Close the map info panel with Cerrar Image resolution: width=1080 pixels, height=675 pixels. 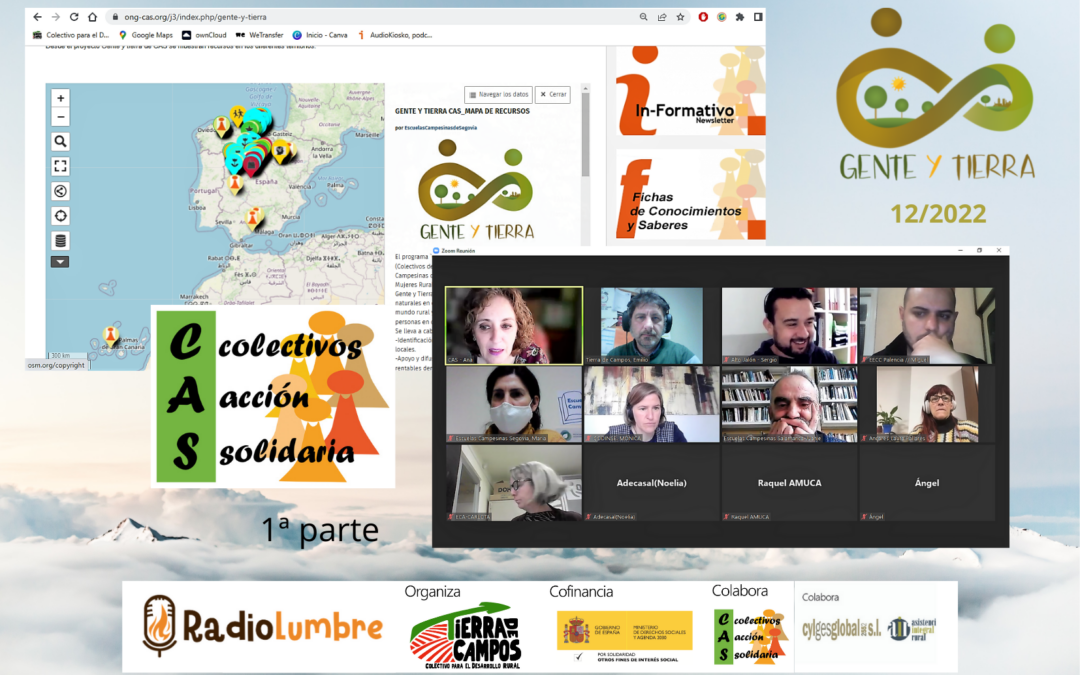coord(553,94)
